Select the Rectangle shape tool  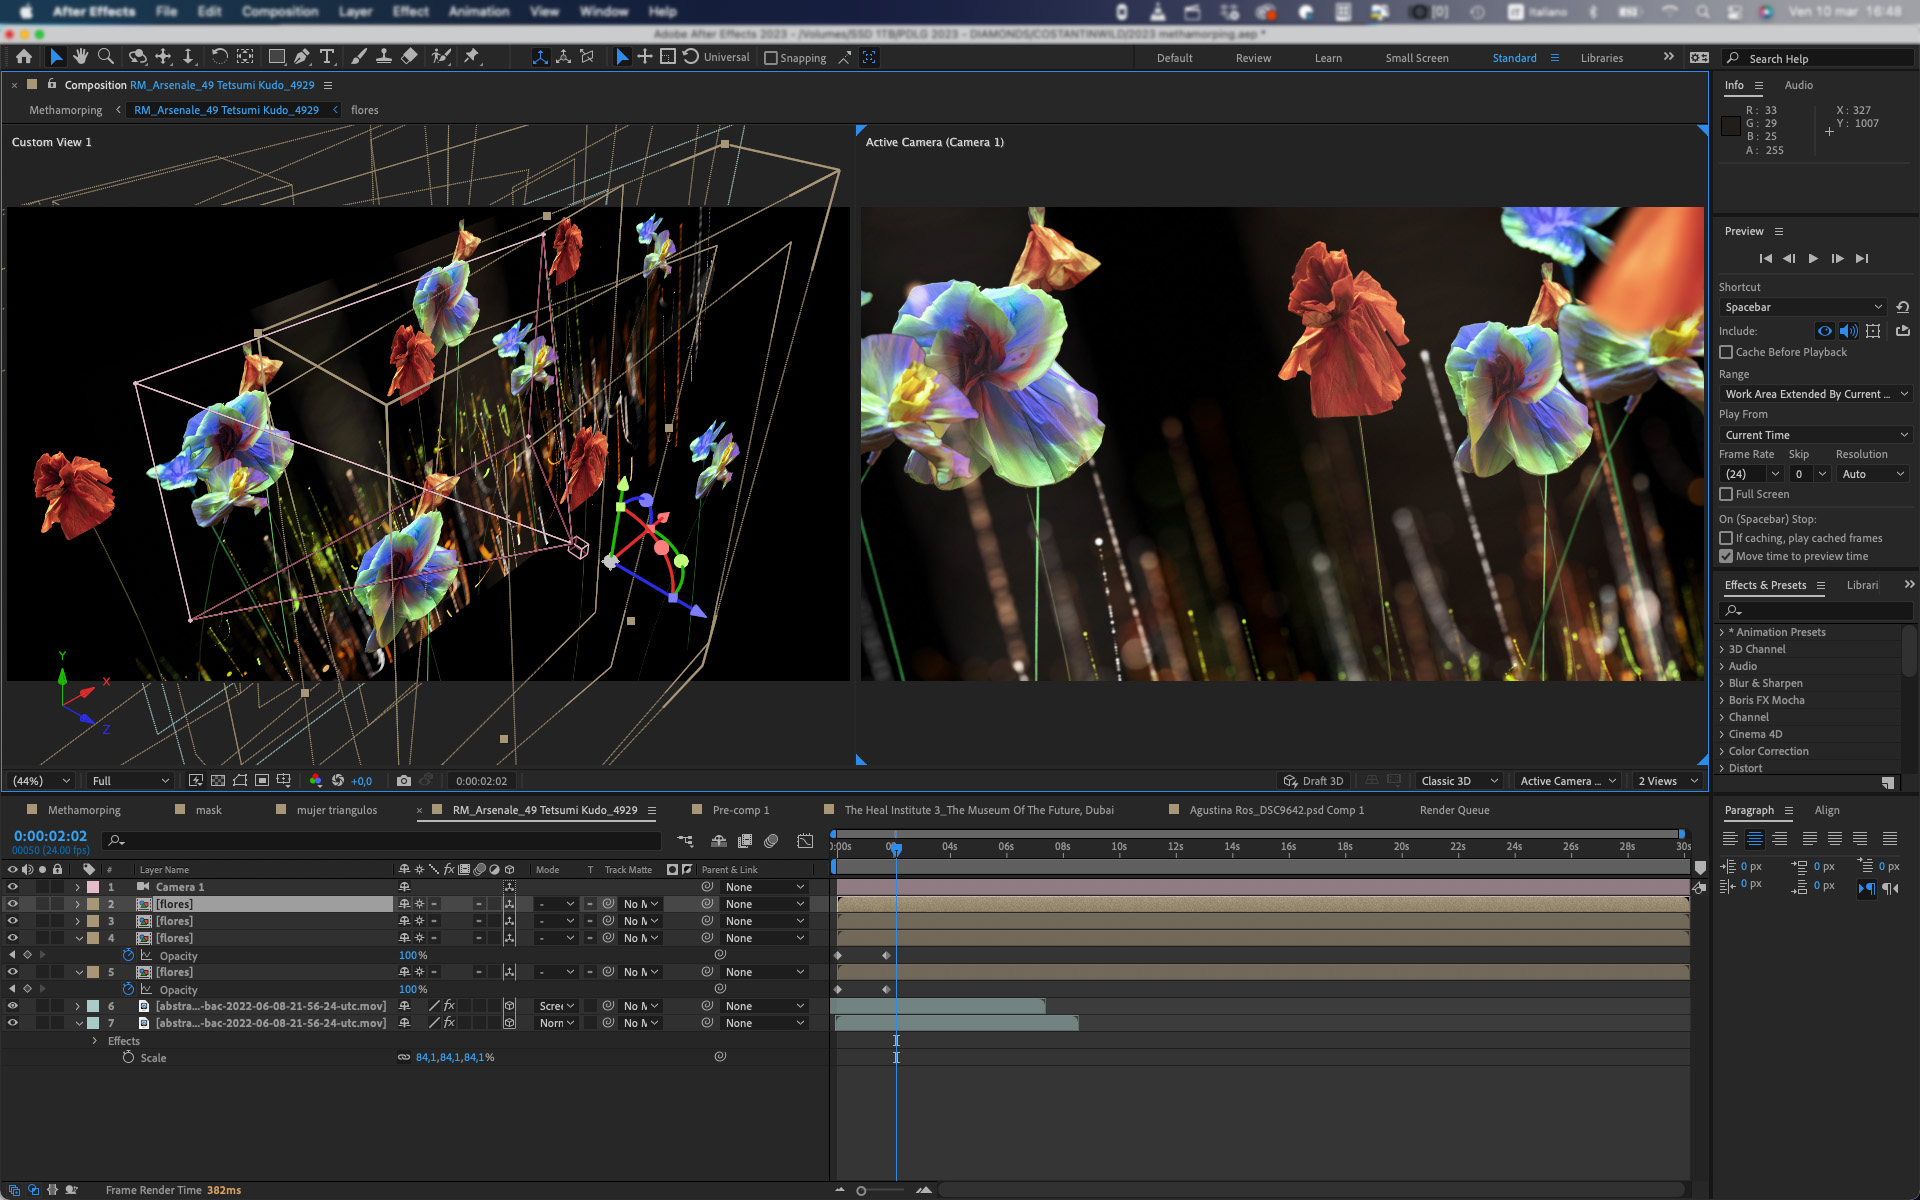click(277, 57)
